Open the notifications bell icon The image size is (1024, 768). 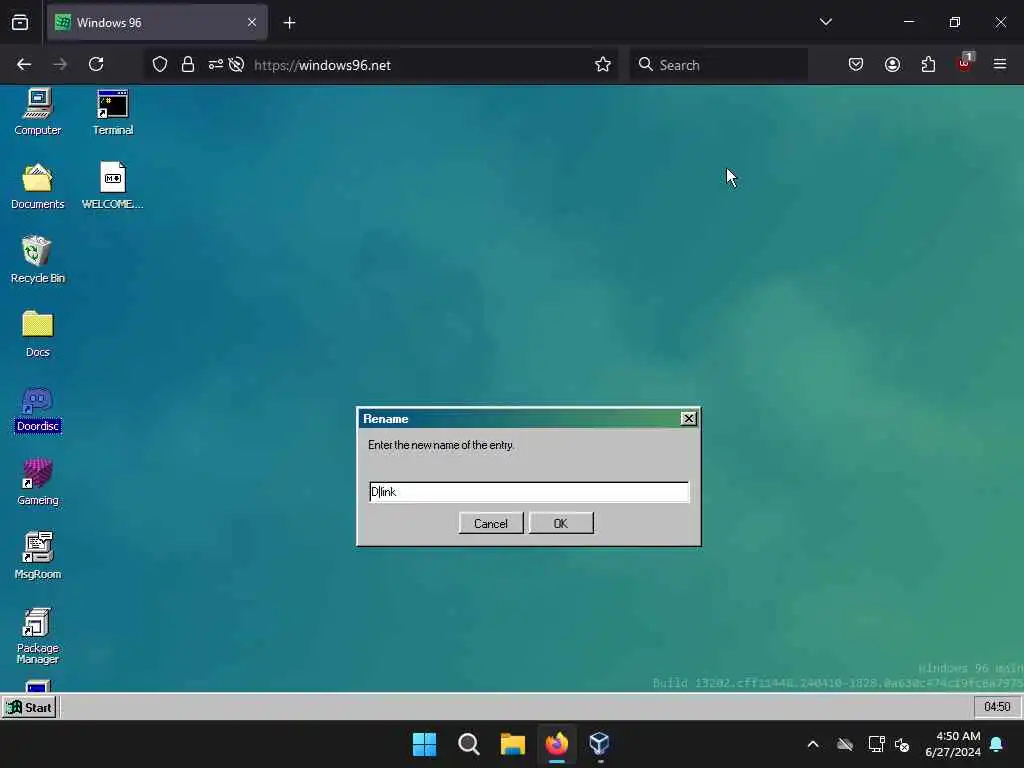click(x=997, y=744)
